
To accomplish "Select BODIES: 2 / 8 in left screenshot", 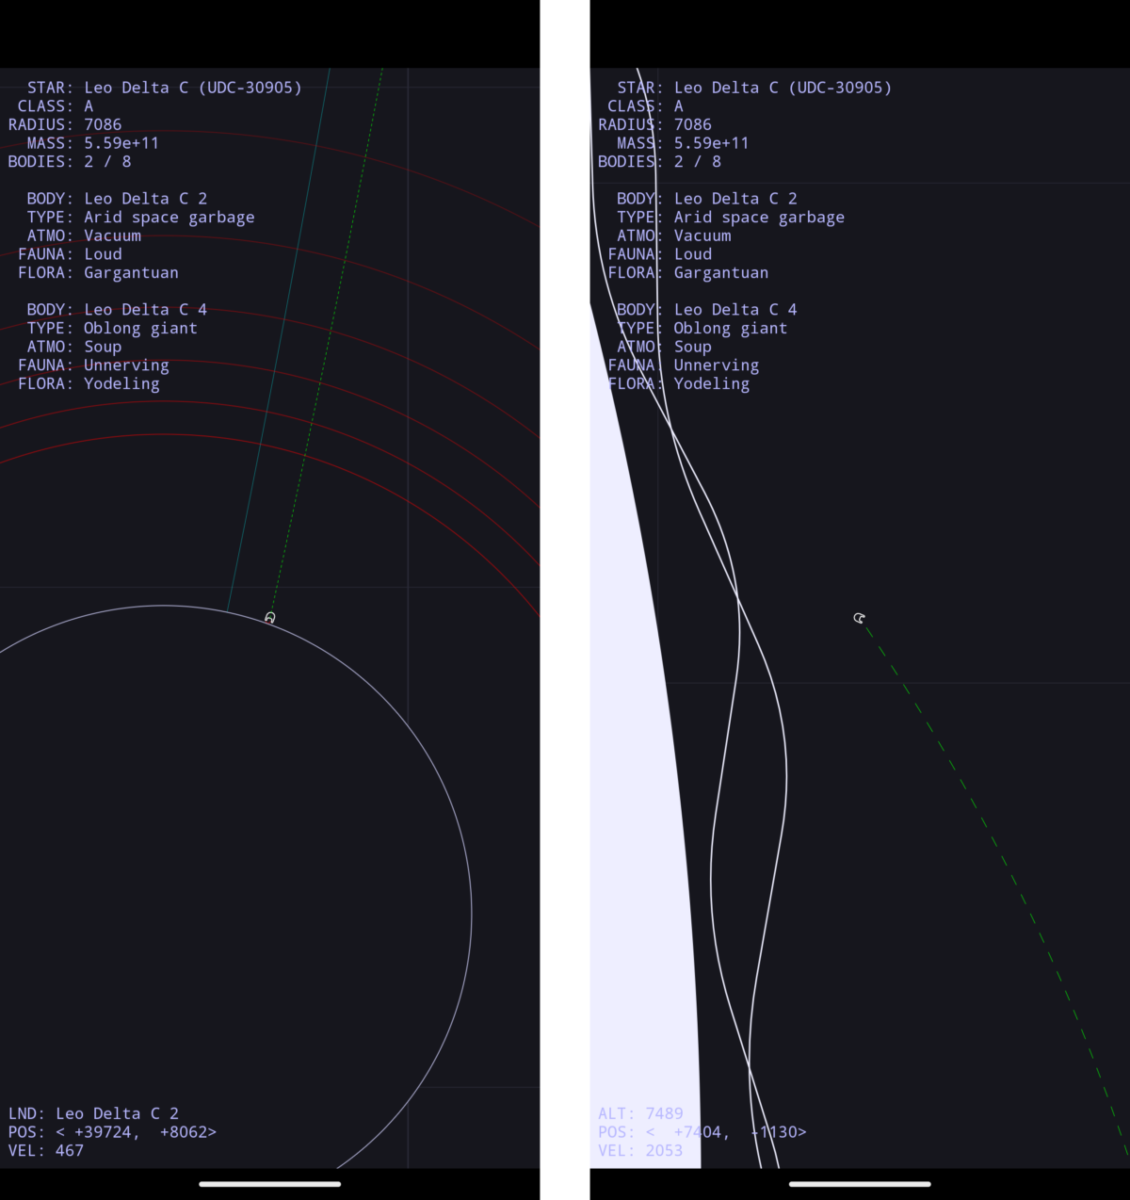I will pyautogui.click(x=69, y=162).
